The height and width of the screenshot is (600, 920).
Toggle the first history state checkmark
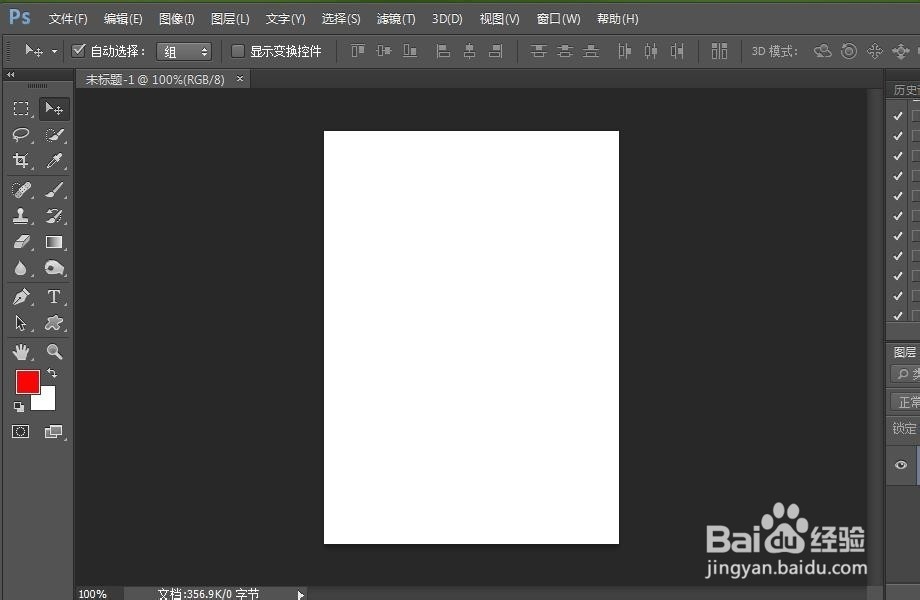click(x=898, y=116)
